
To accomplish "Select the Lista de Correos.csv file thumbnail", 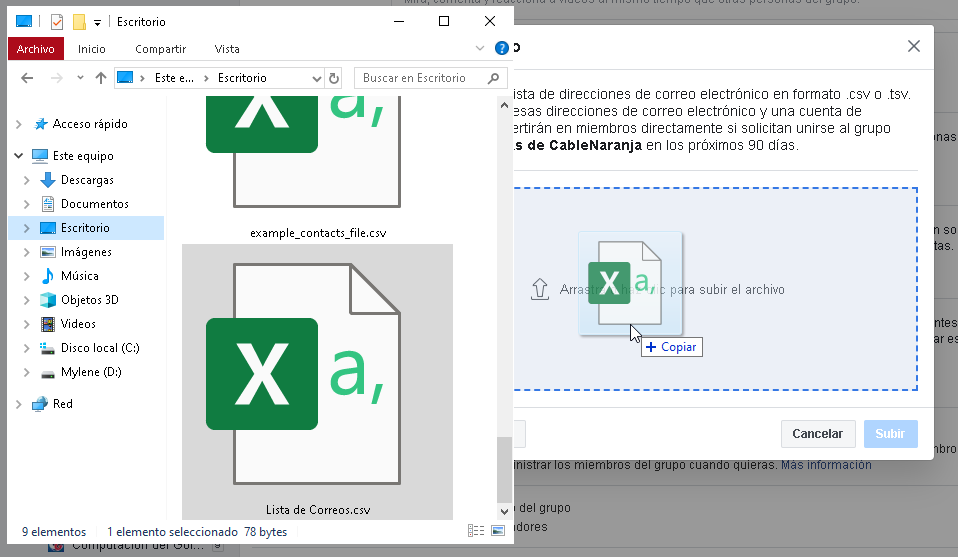I will coord(318,382).
